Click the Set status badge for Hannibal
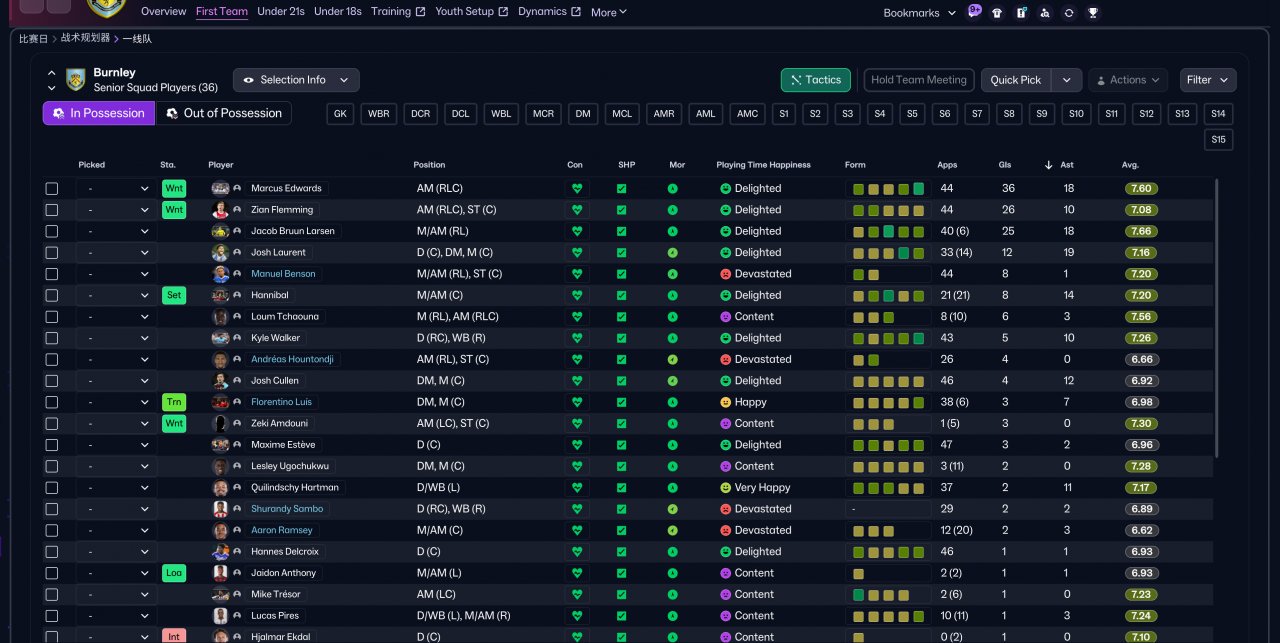 tap(174, 295)
